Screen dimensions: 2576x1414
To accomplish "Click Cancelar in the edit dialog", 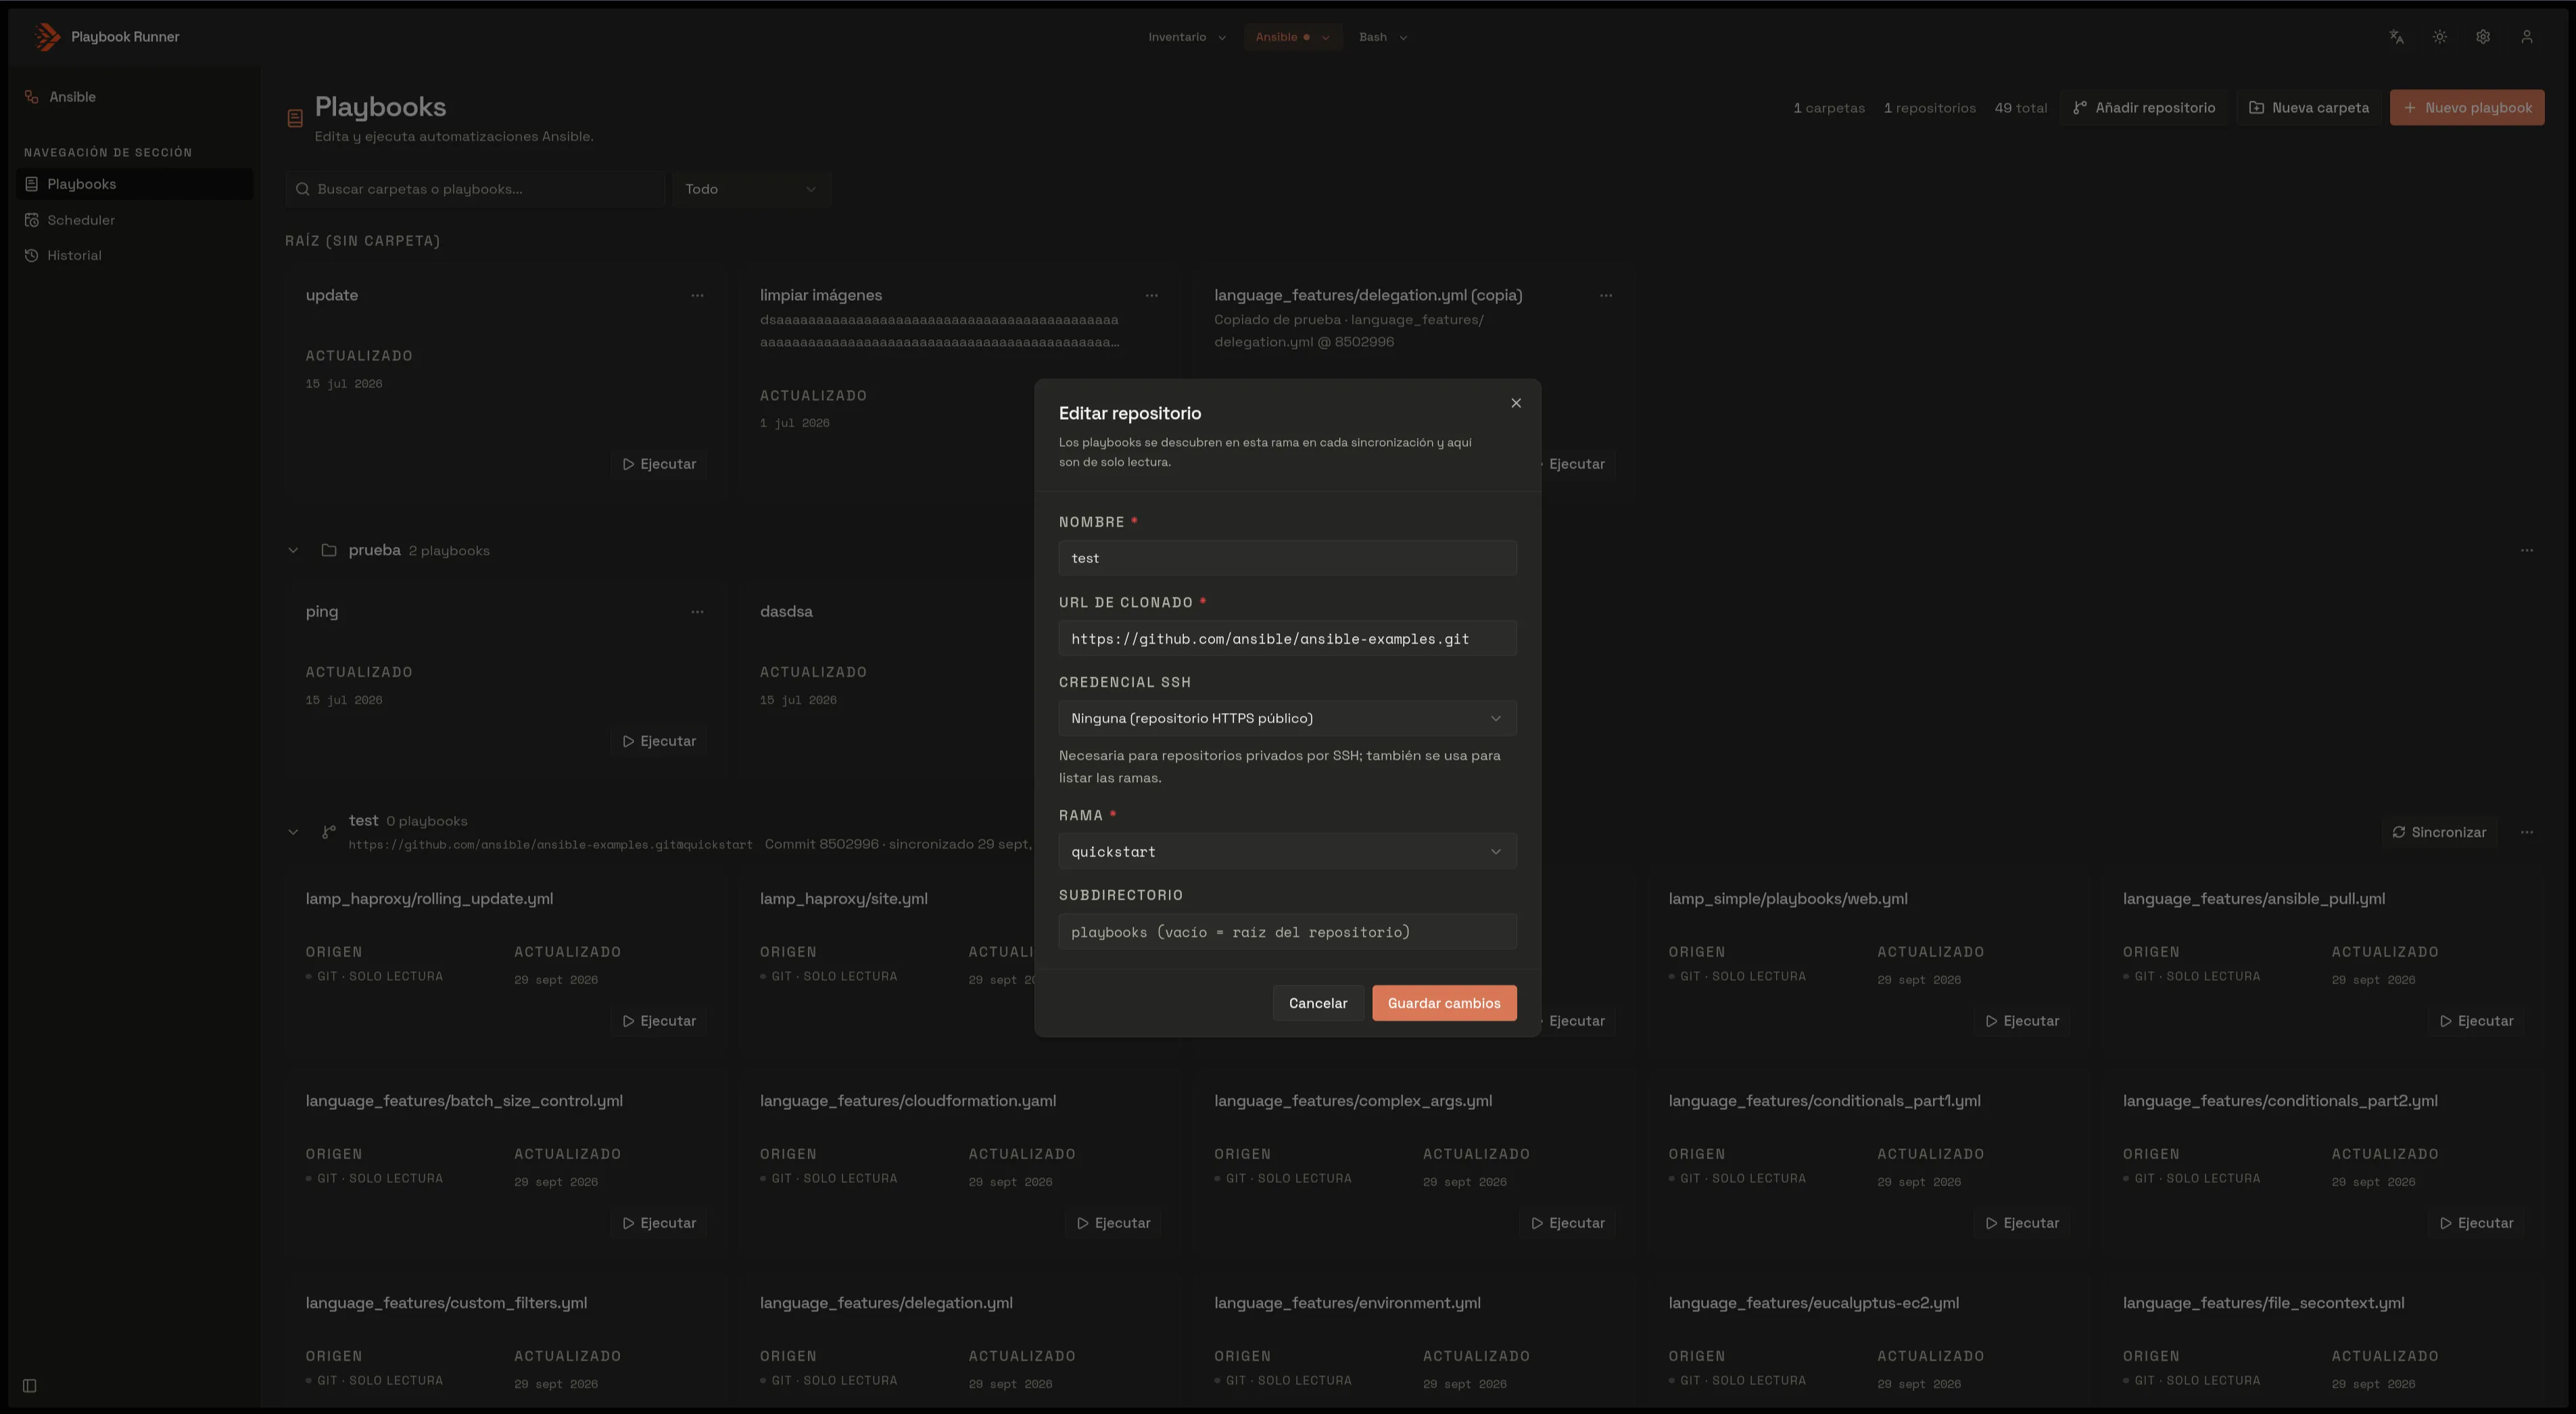I will 1317,1003.
